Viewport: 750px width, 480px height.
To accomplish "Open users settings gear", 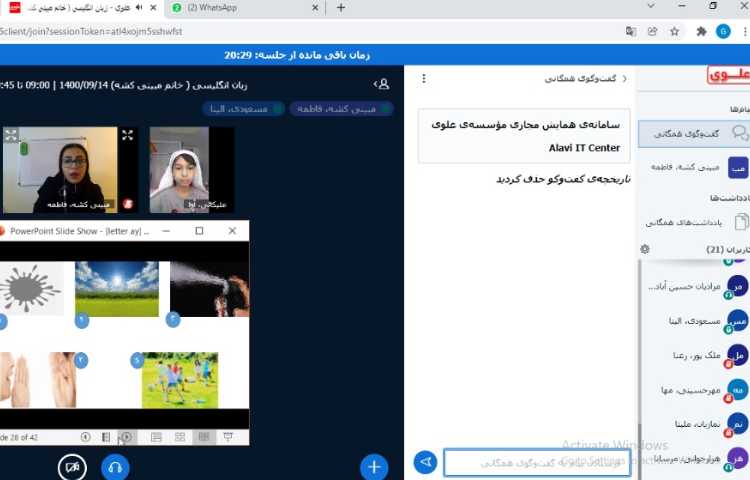I will [645, 249].
